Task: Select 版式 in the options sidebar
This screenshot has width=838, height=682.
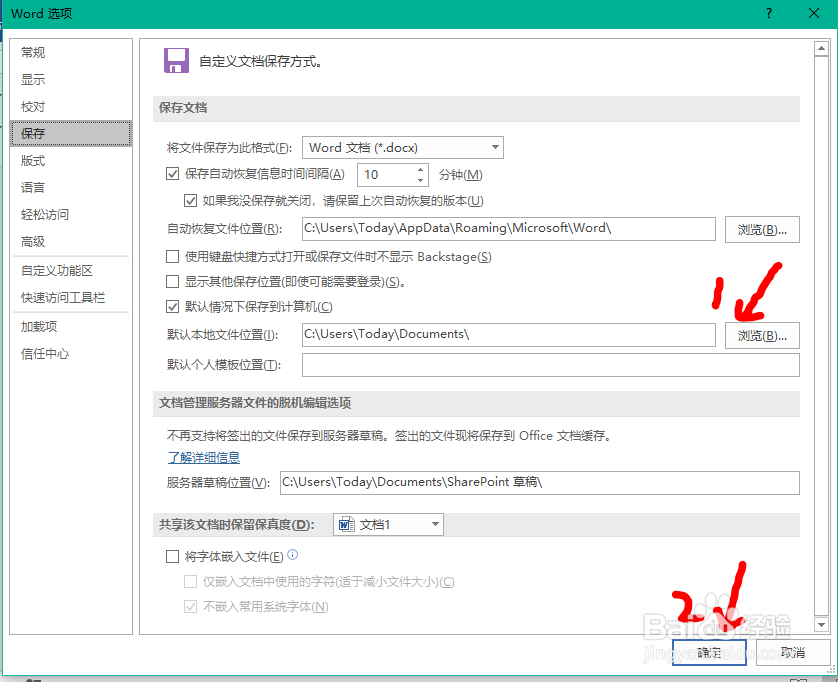Action: [71, 160]
